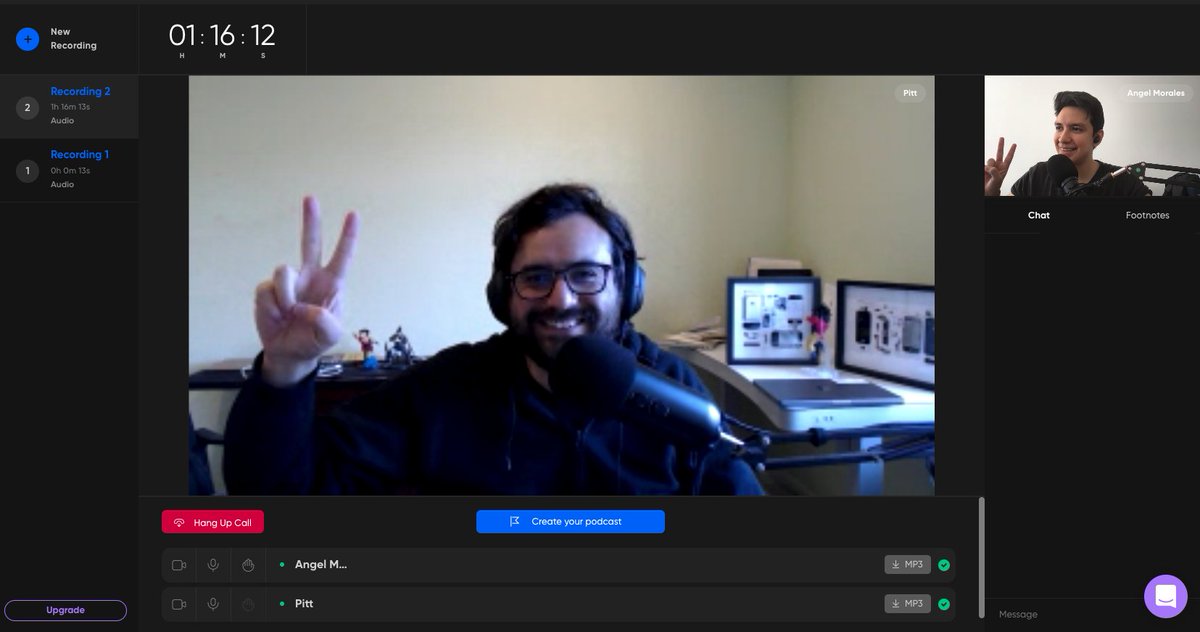Click the Angel Morales name label
The height and width of the screenshot is (632, 1200).
click(x=1155, y=93)
